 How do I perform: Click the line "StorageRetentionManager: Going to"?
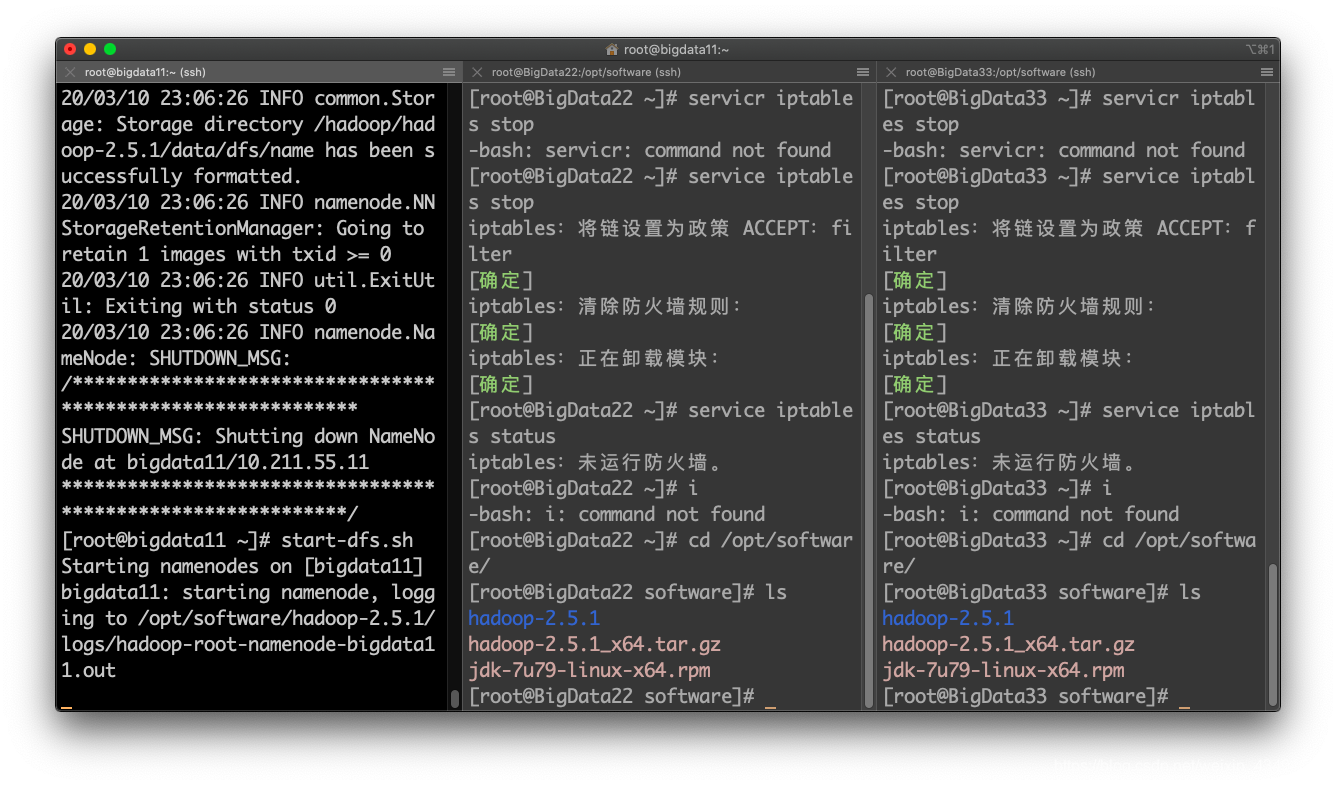243,228
